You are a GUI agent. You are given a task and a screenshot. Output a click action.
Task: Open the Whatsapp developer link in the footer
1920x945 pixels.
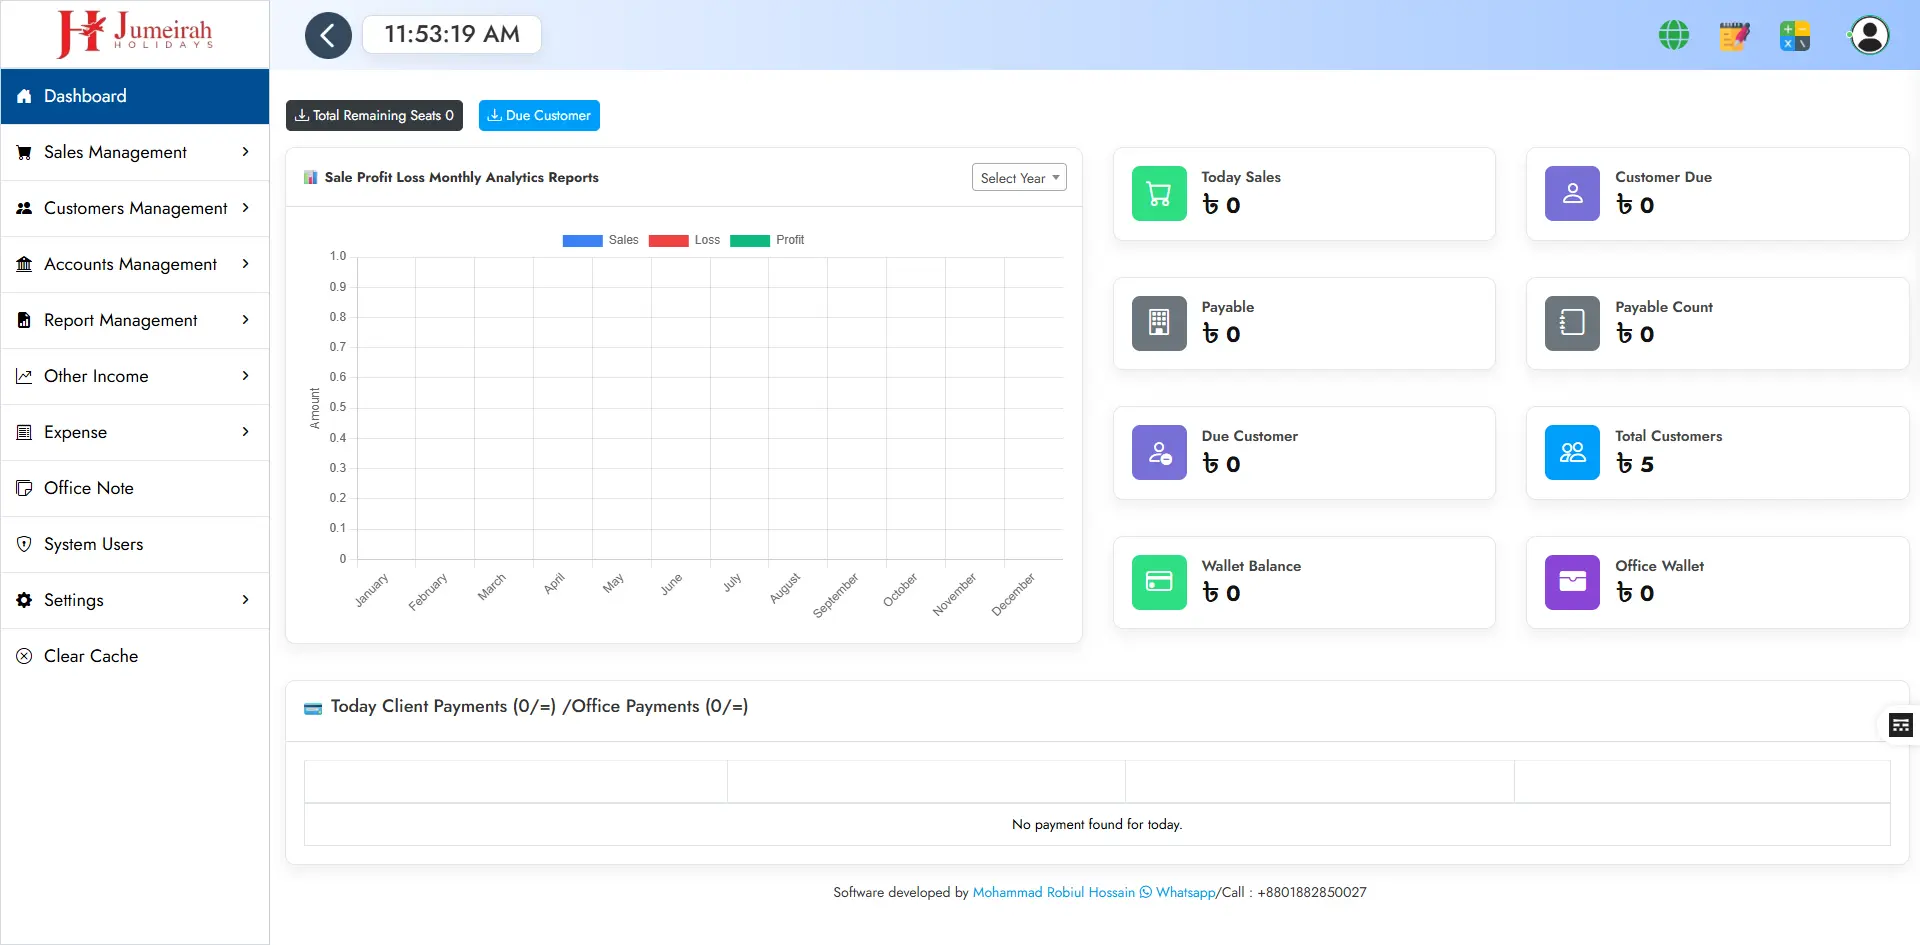click(x=1185, y=892)
